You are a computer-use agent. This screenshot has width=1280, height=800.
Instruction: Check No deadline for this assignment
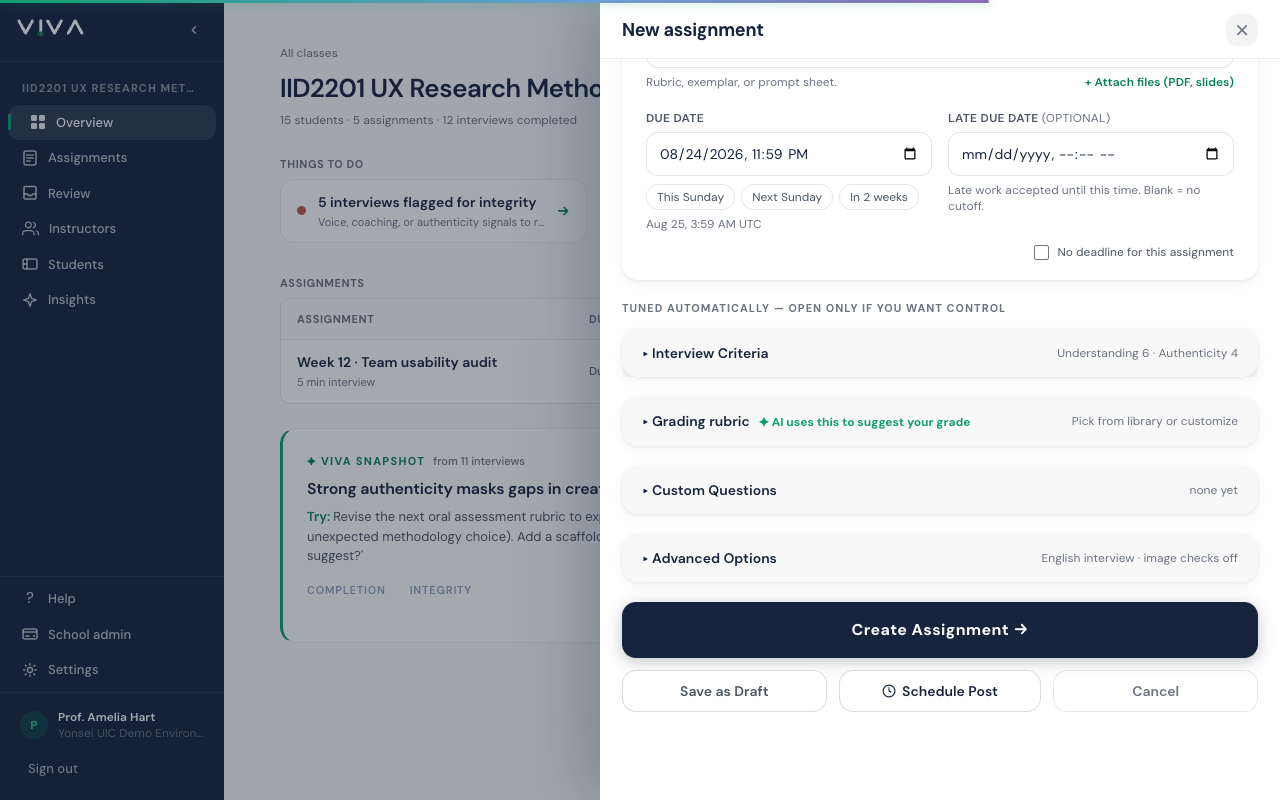(1041, 252)
